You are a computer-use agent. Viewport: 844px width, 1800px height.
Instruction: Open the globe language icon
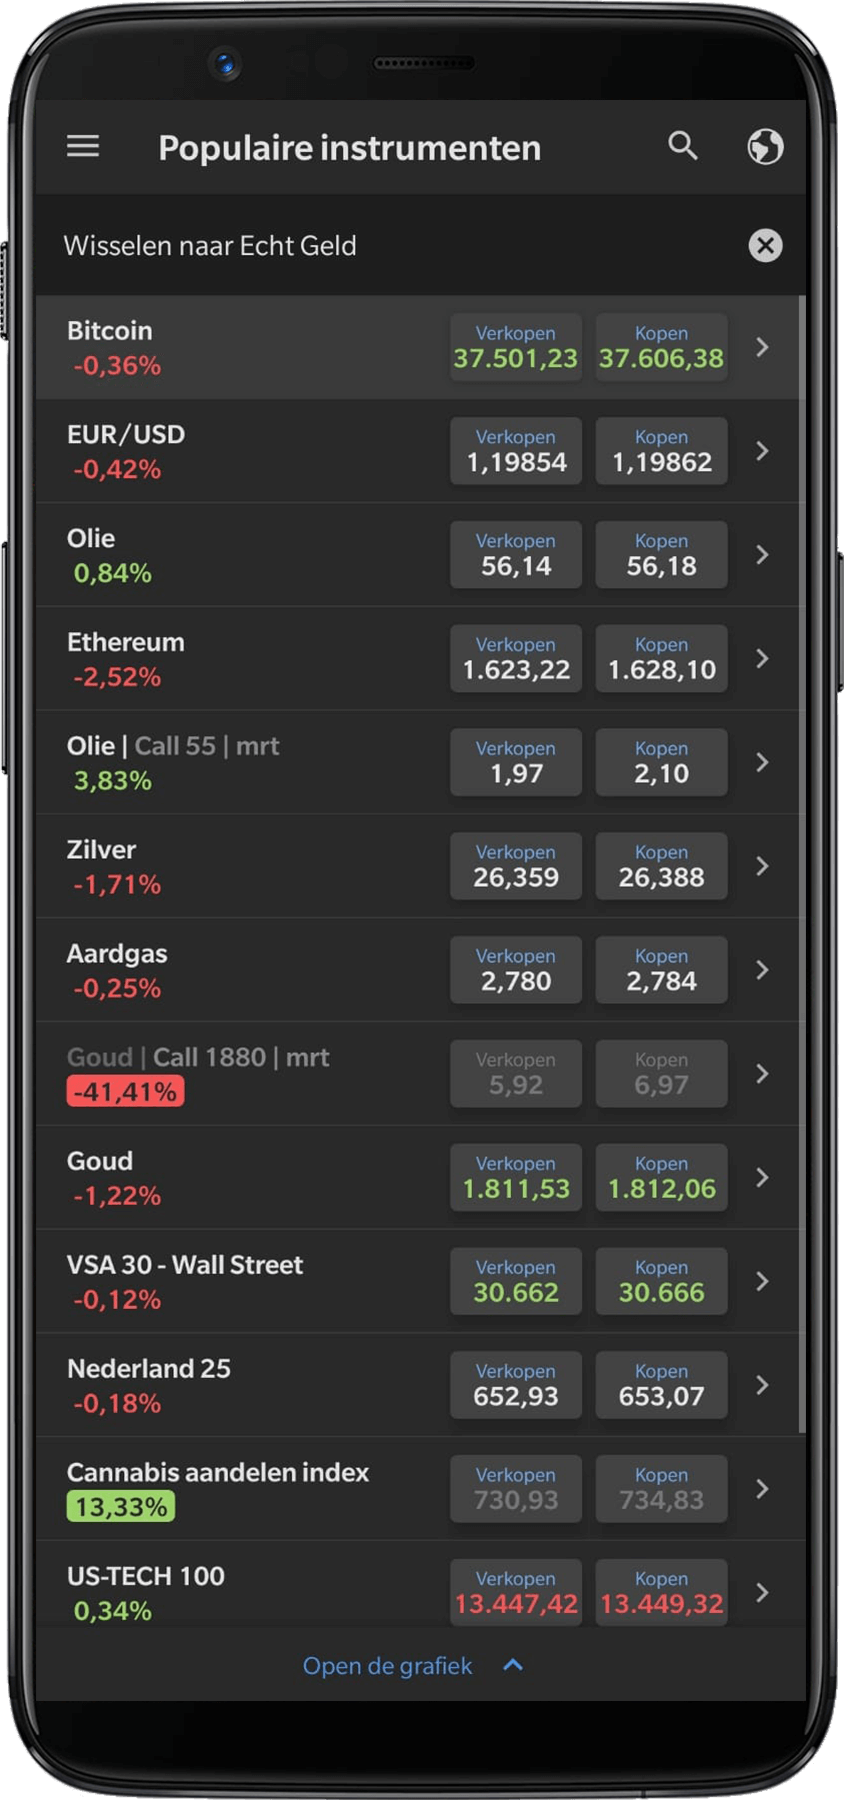[x=765, y=147]
